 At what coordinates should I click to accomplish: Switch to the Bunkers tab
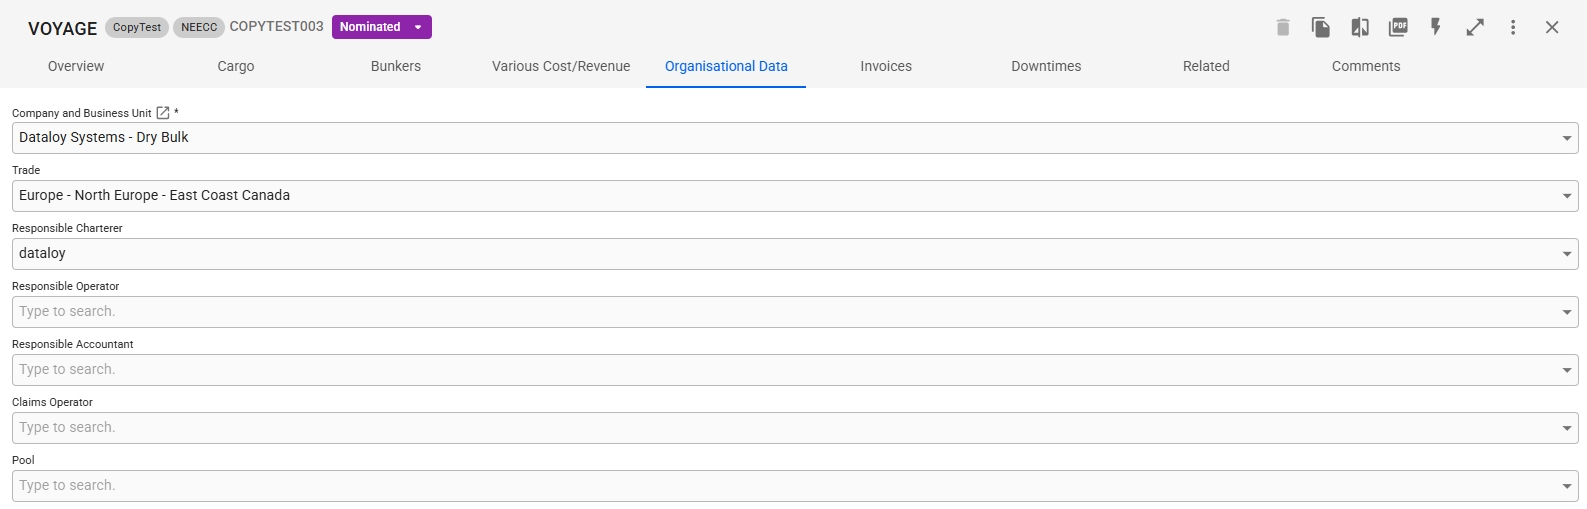pos(396,66)
